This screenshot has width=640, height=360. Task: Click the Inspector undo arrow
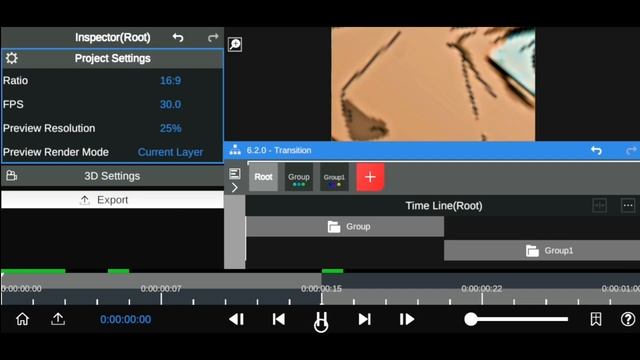(x=178, y=38)
